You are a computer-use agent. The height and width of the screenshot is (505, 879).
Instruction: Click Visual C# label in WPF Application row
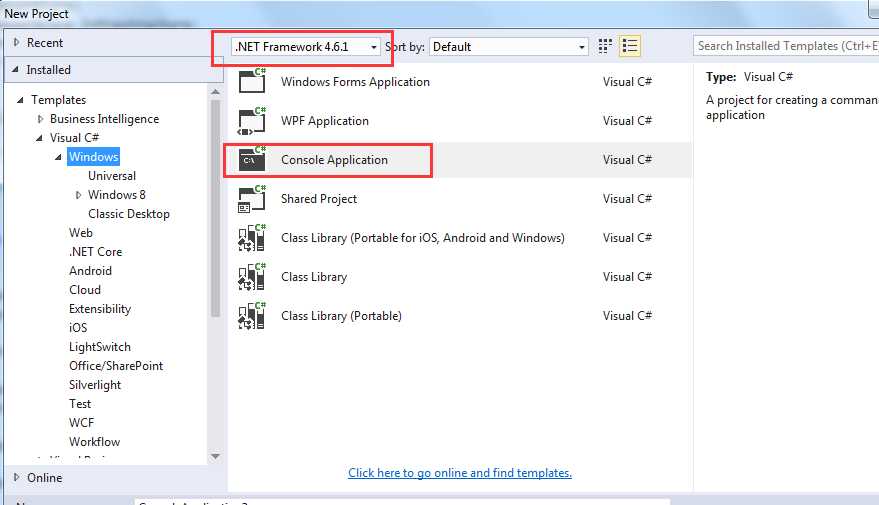point(627,121)
